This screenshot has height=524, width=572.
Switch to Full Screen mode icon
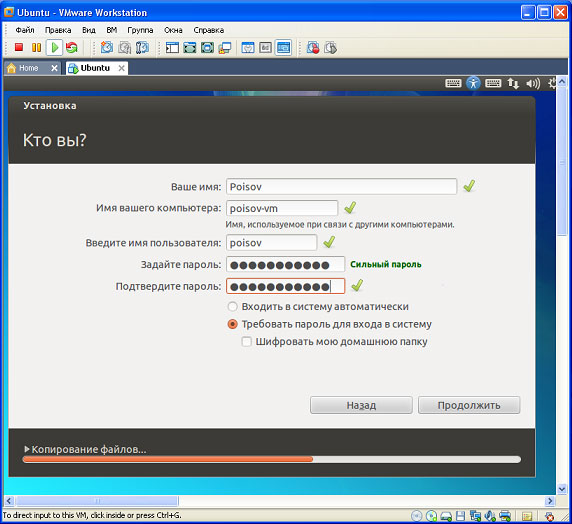click(190, 47)
